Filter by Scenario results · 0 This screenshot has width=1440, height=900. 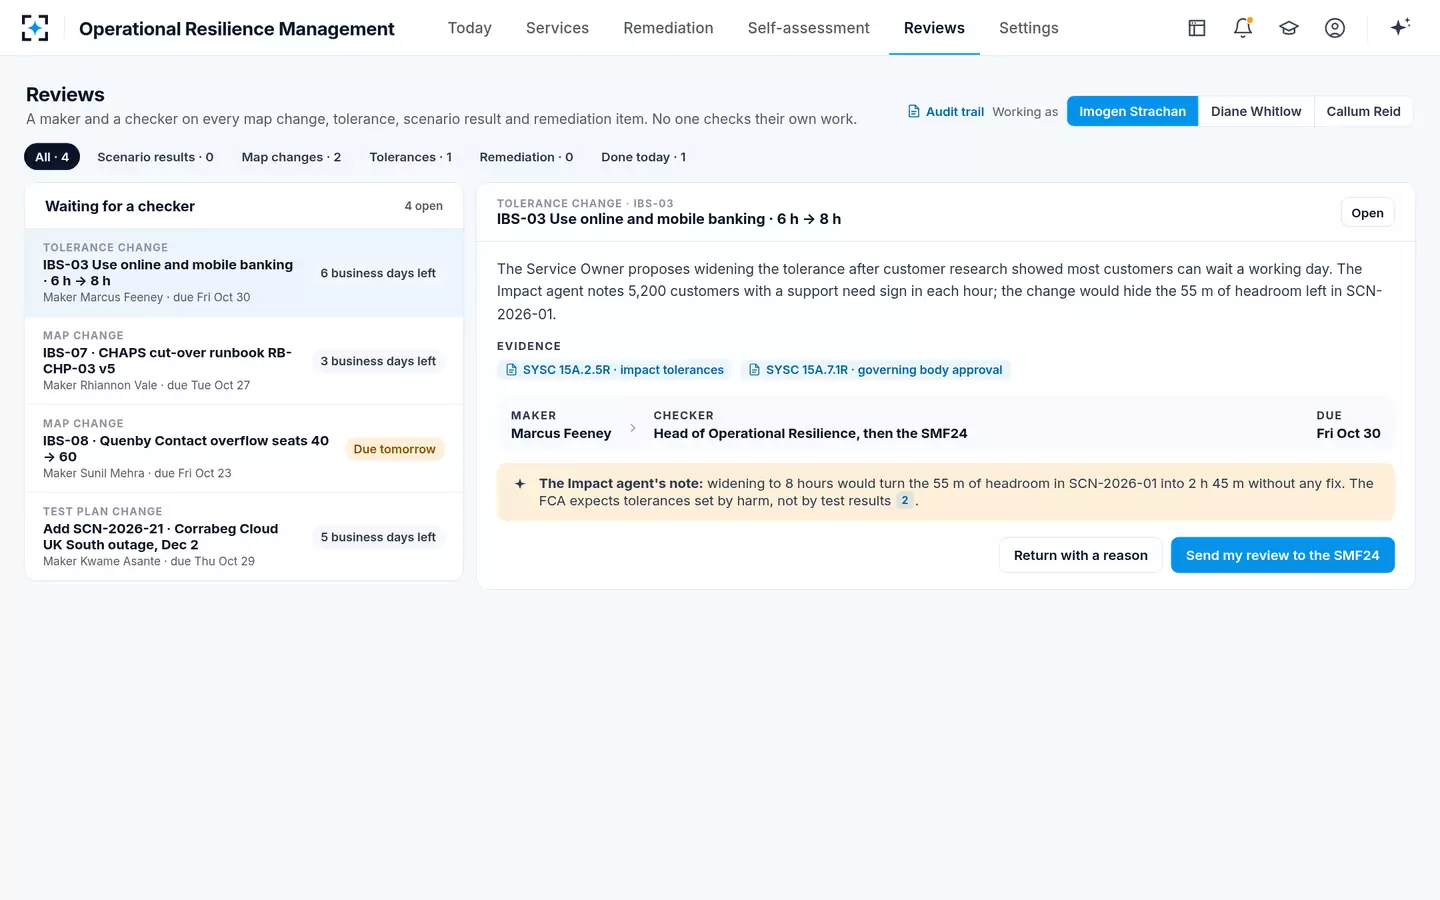[155, 157]
